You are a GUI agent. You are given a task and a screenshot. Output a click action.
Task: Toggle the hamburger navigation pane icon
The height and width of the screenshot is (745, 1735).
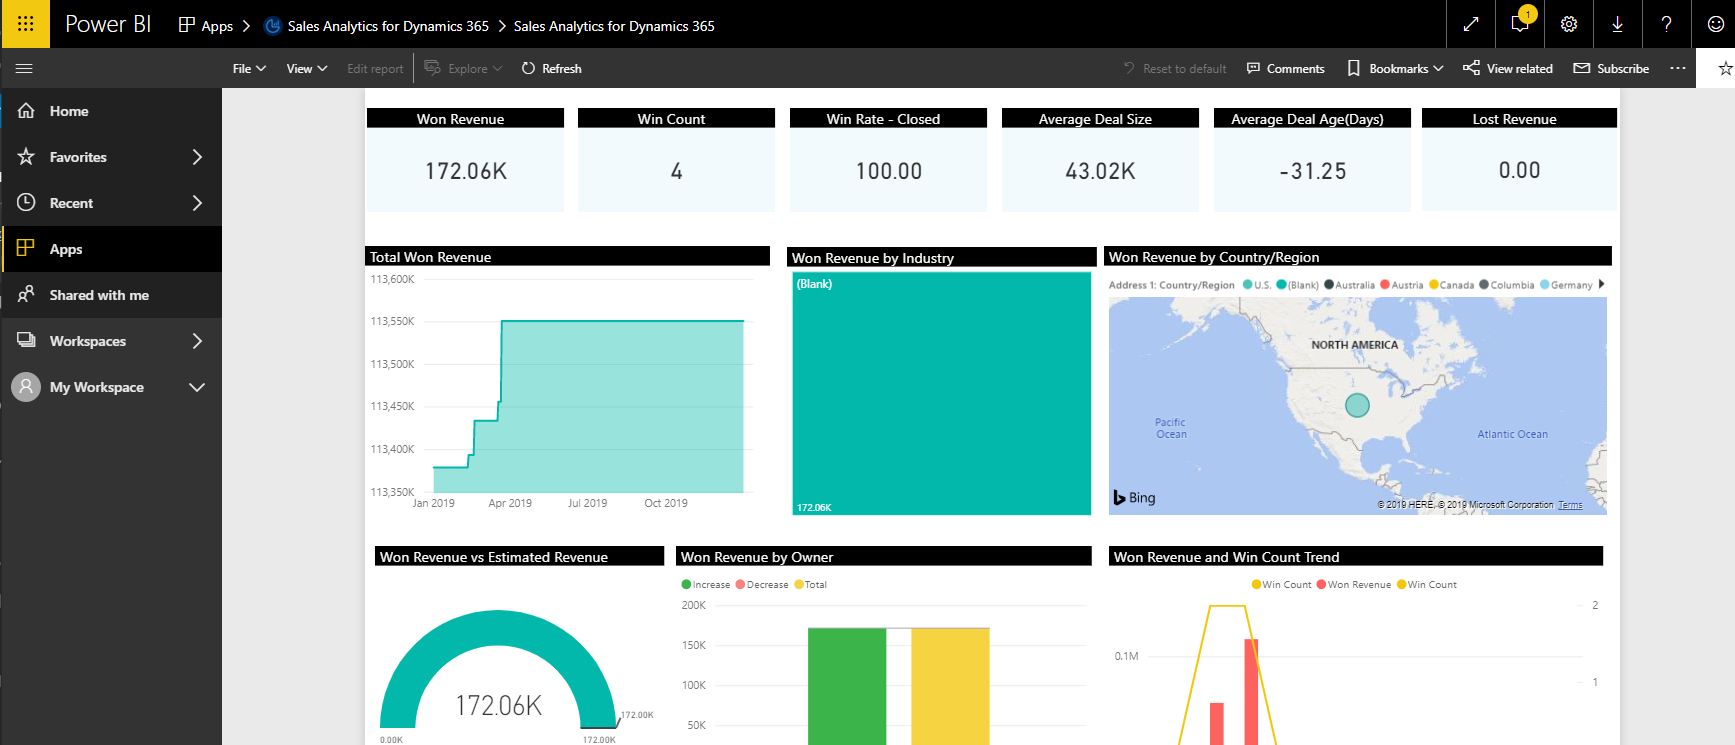[x=25, y=68]
